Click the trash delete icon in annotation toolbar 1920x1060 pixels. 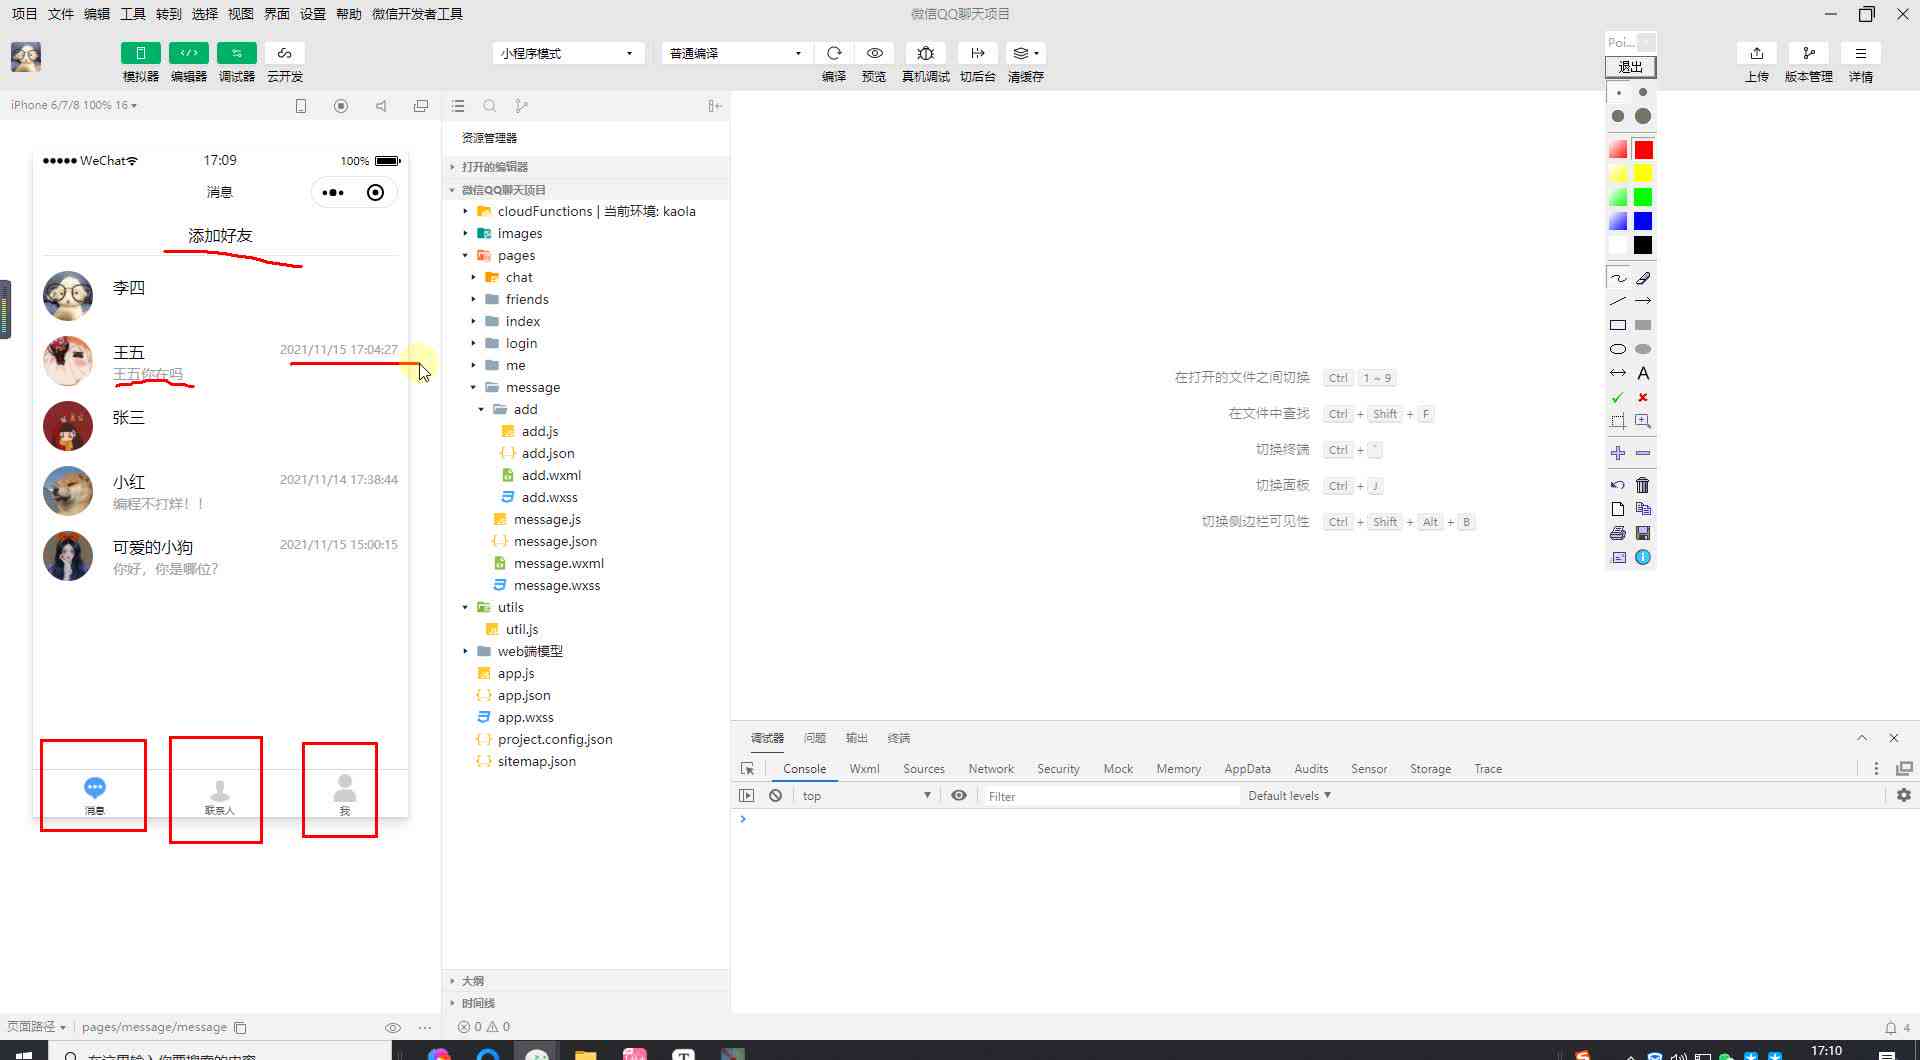tap(1643, 485)
